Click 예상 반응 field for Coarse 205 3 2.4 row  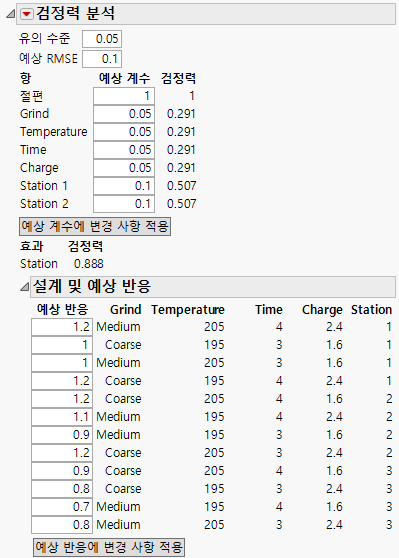click(62, 453)
